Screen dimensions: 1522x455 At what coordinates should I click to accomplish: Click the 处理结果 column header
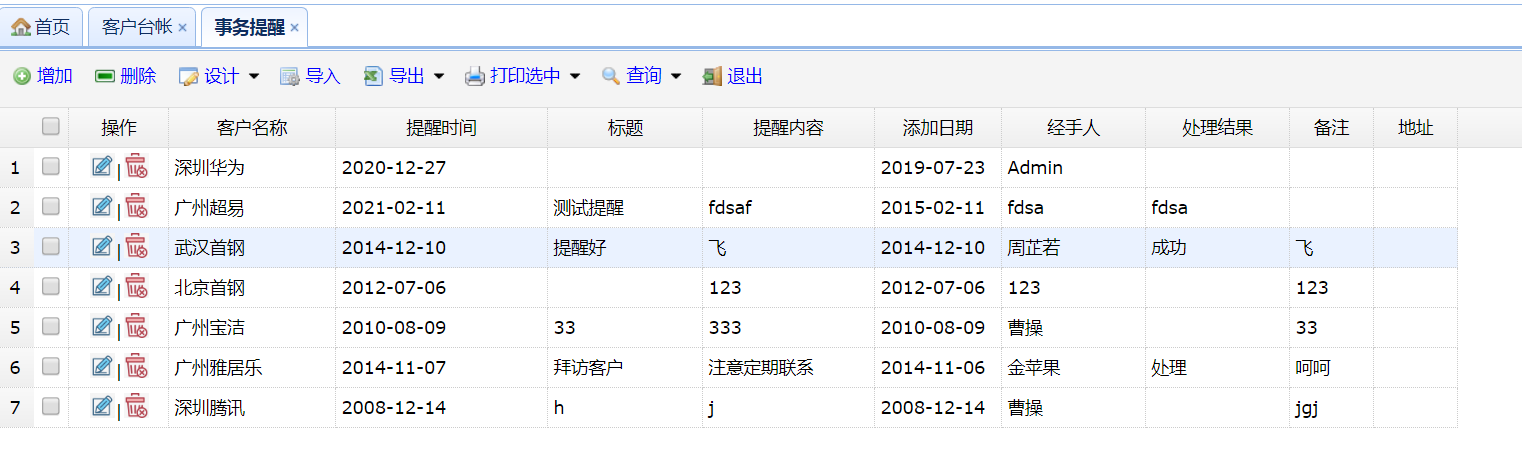point(1217,128)
